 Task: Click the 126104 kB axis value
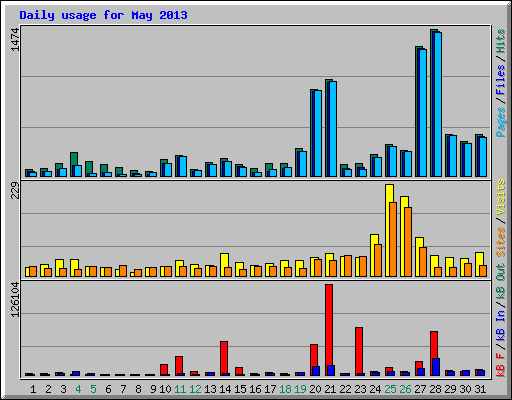(15, 300)
